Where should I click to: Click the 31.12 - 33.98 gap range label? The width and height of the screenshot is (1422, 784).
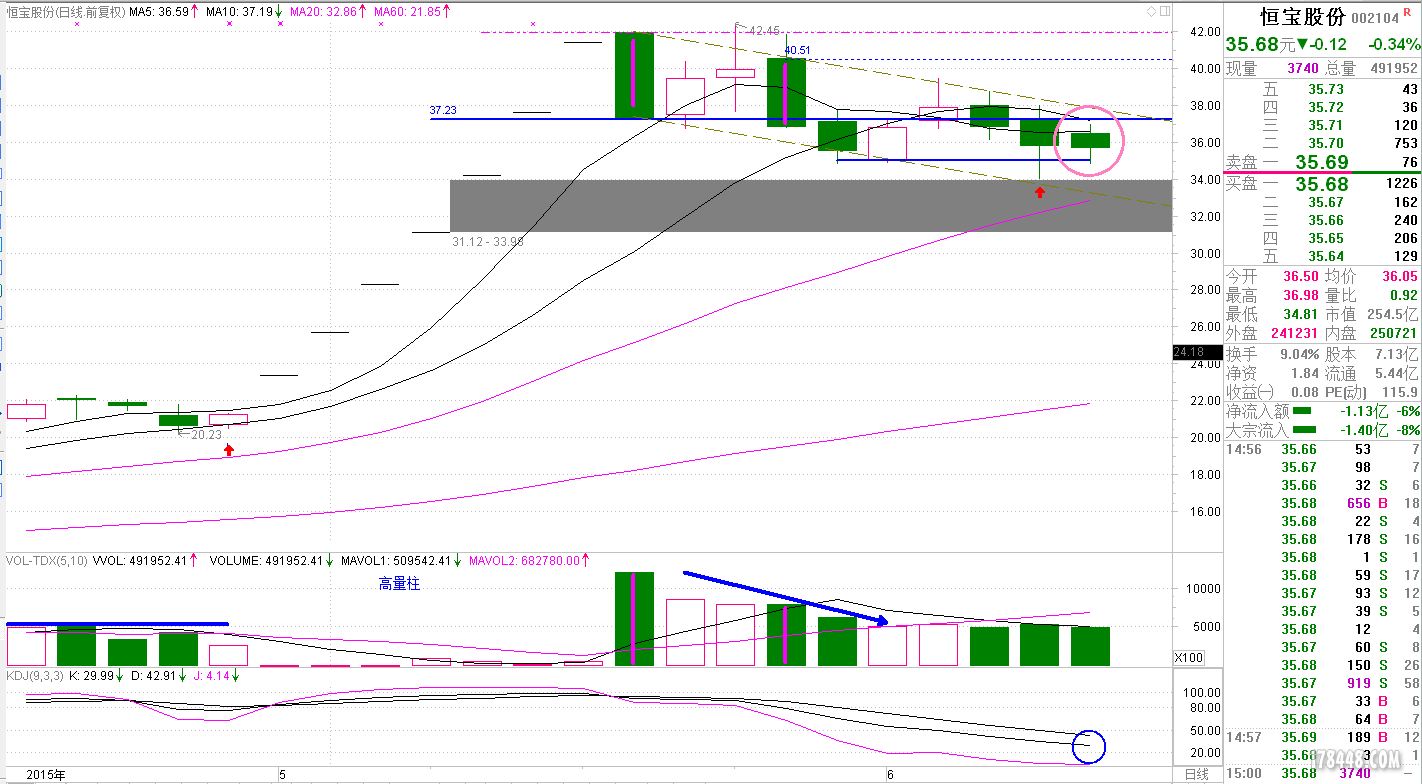(488, 241)
